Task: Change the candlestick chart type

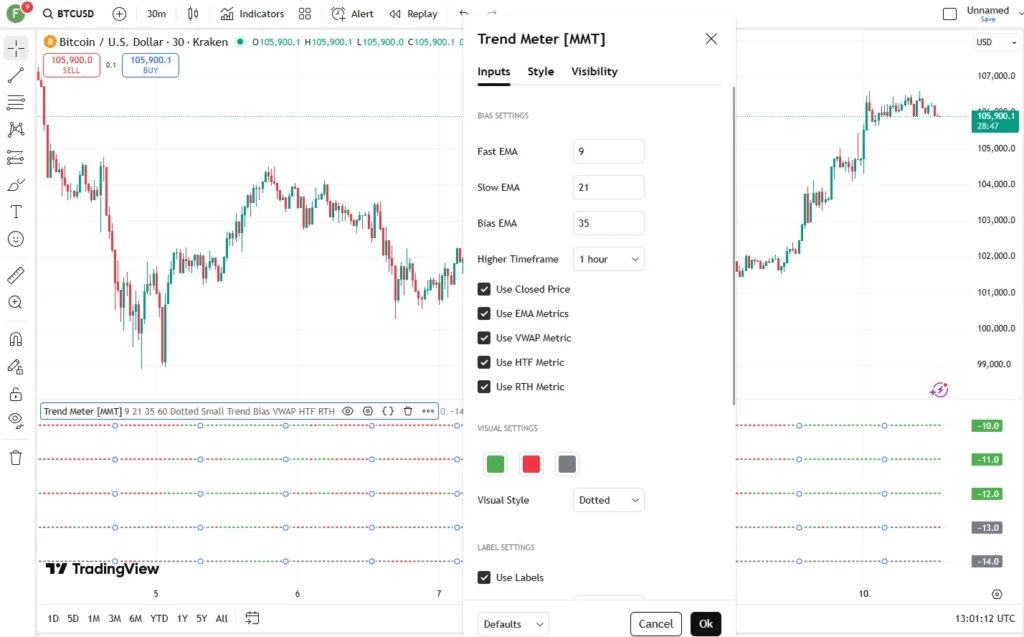Action: point(193,14)
